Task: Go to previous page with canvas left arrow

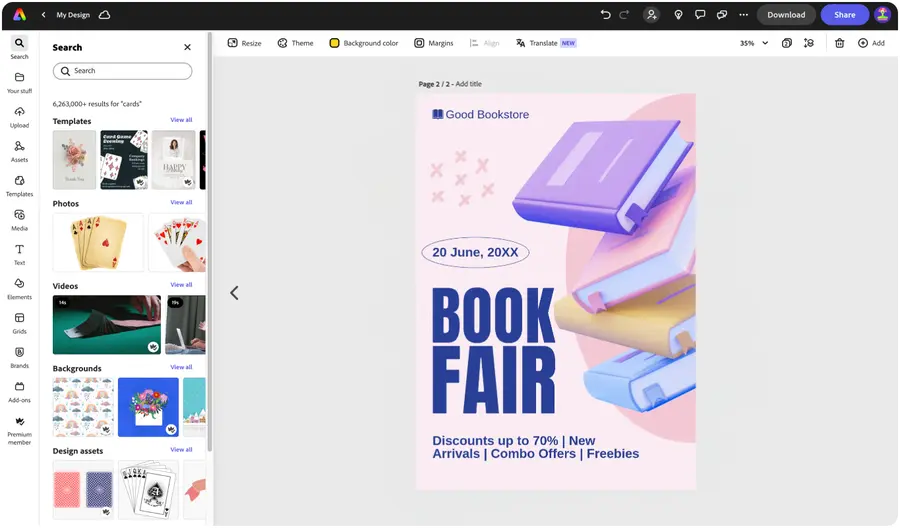Action: click(234, 293)
